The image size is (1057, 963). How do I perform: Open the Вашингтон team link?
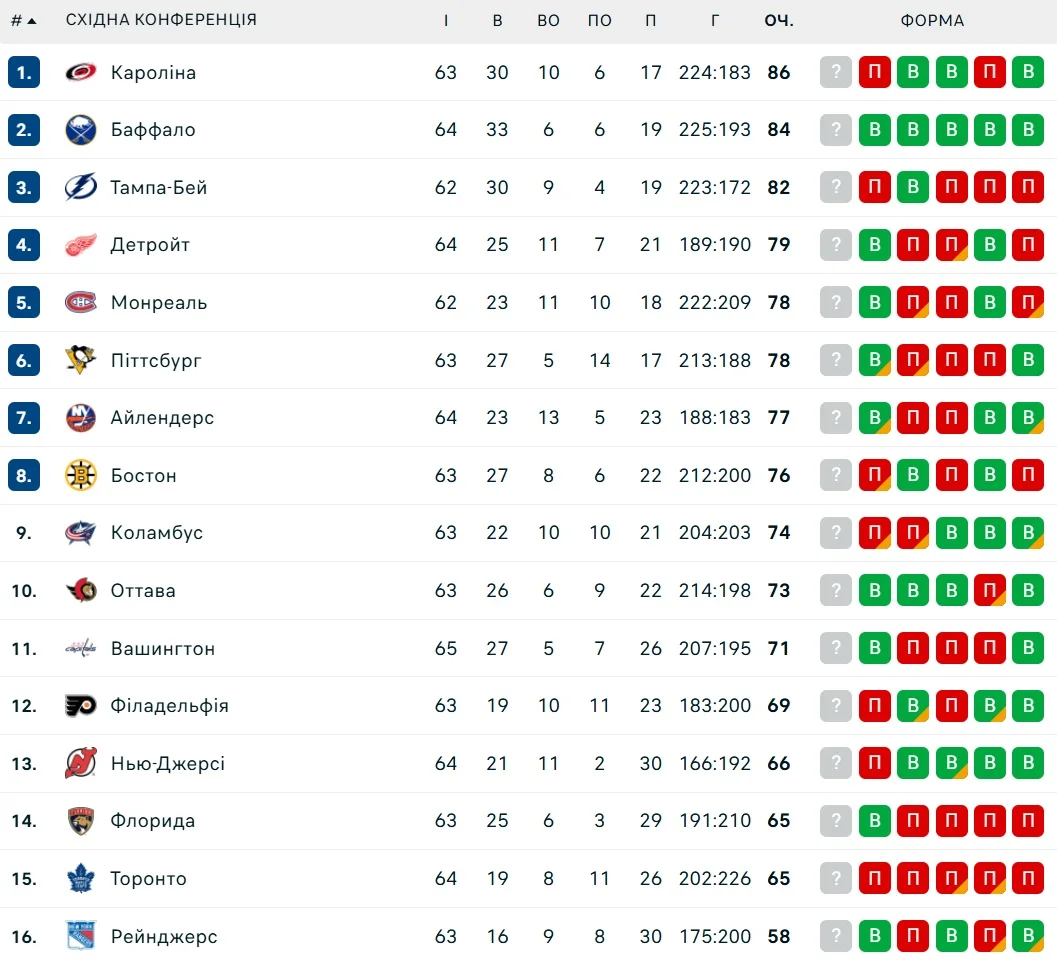click(163, 649)
